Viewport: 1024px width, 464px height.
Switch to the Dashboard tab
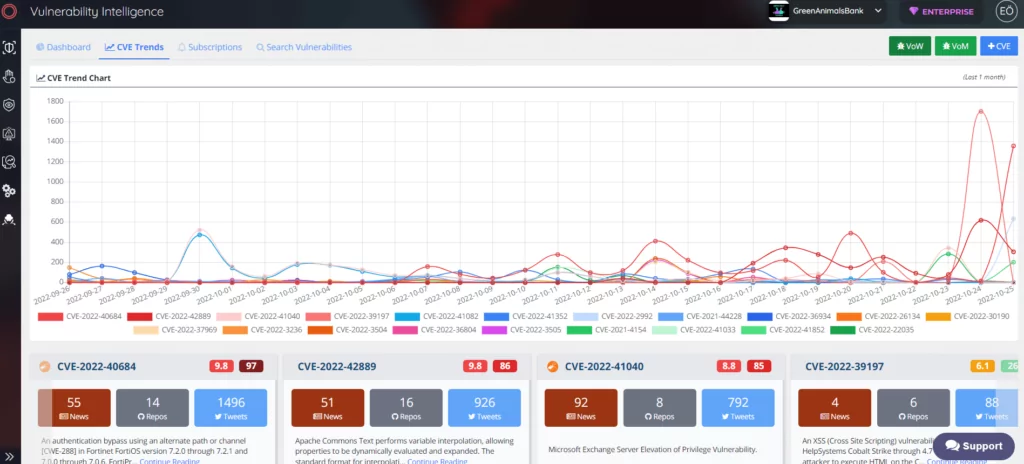pos(63,47)
